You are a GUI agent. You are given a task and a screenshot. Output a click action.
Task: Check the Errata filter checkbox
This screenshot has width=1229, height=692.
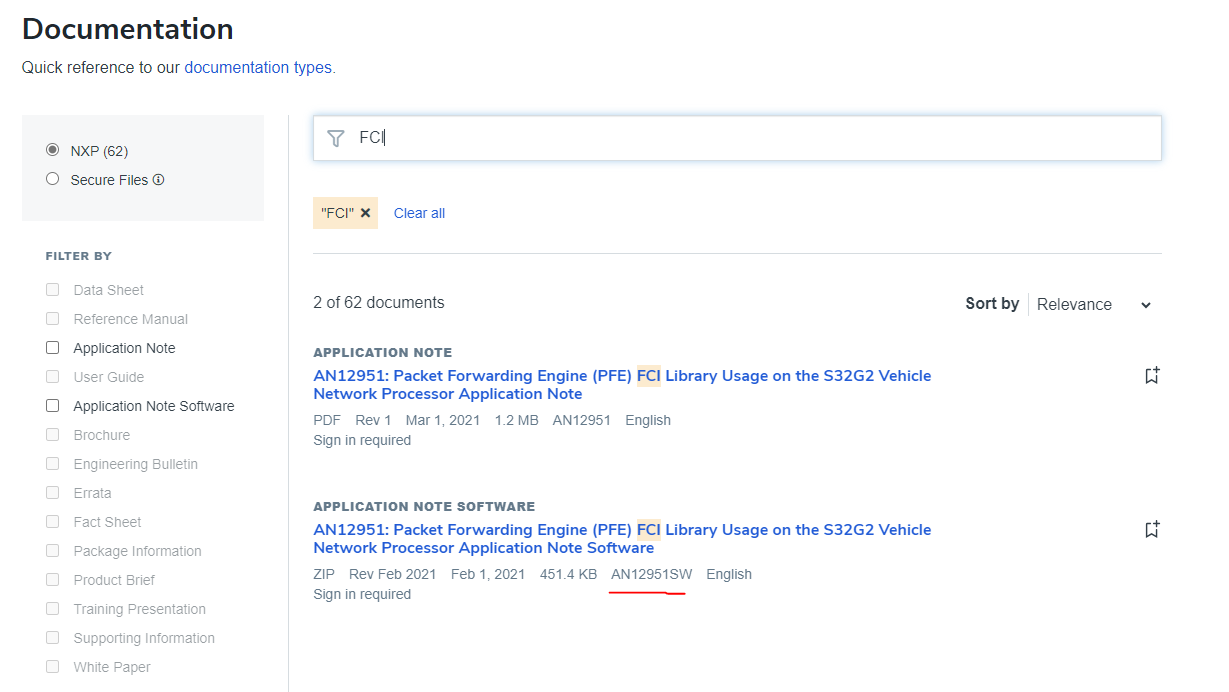(x=53, y=493)
